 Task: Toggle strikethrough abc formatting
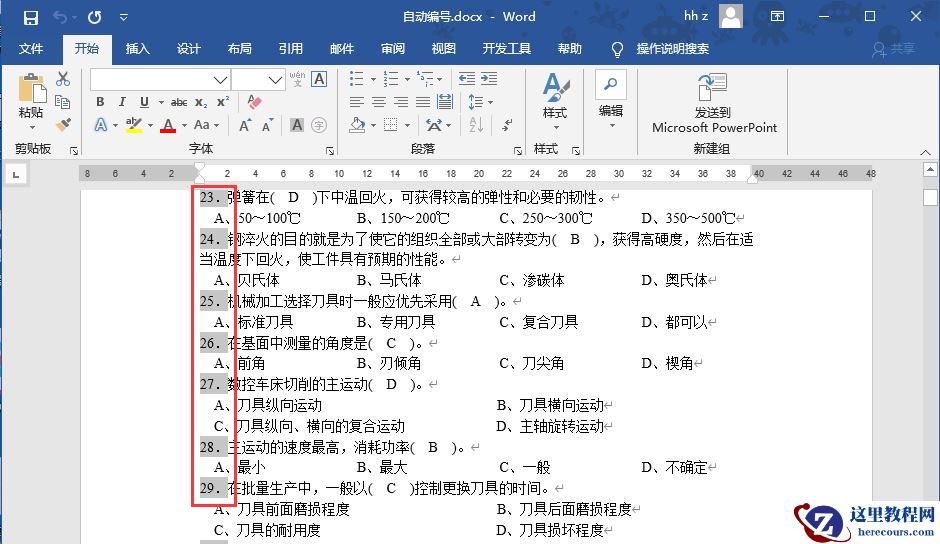click(179, 103)
